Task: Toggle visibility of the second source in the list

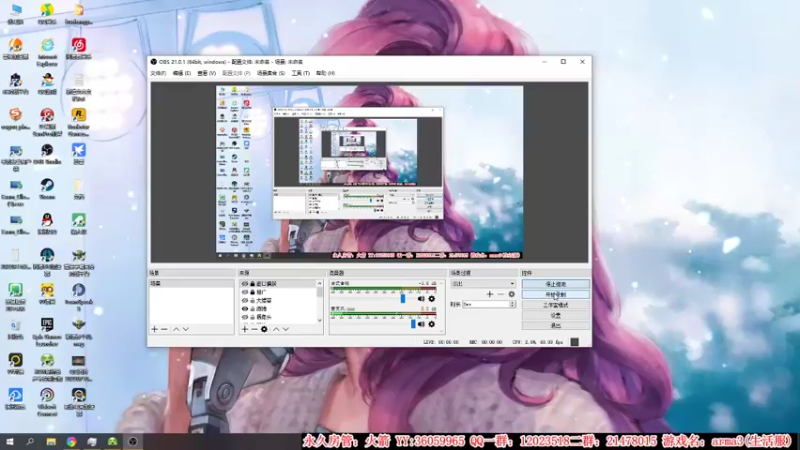Action: (245, 292)
